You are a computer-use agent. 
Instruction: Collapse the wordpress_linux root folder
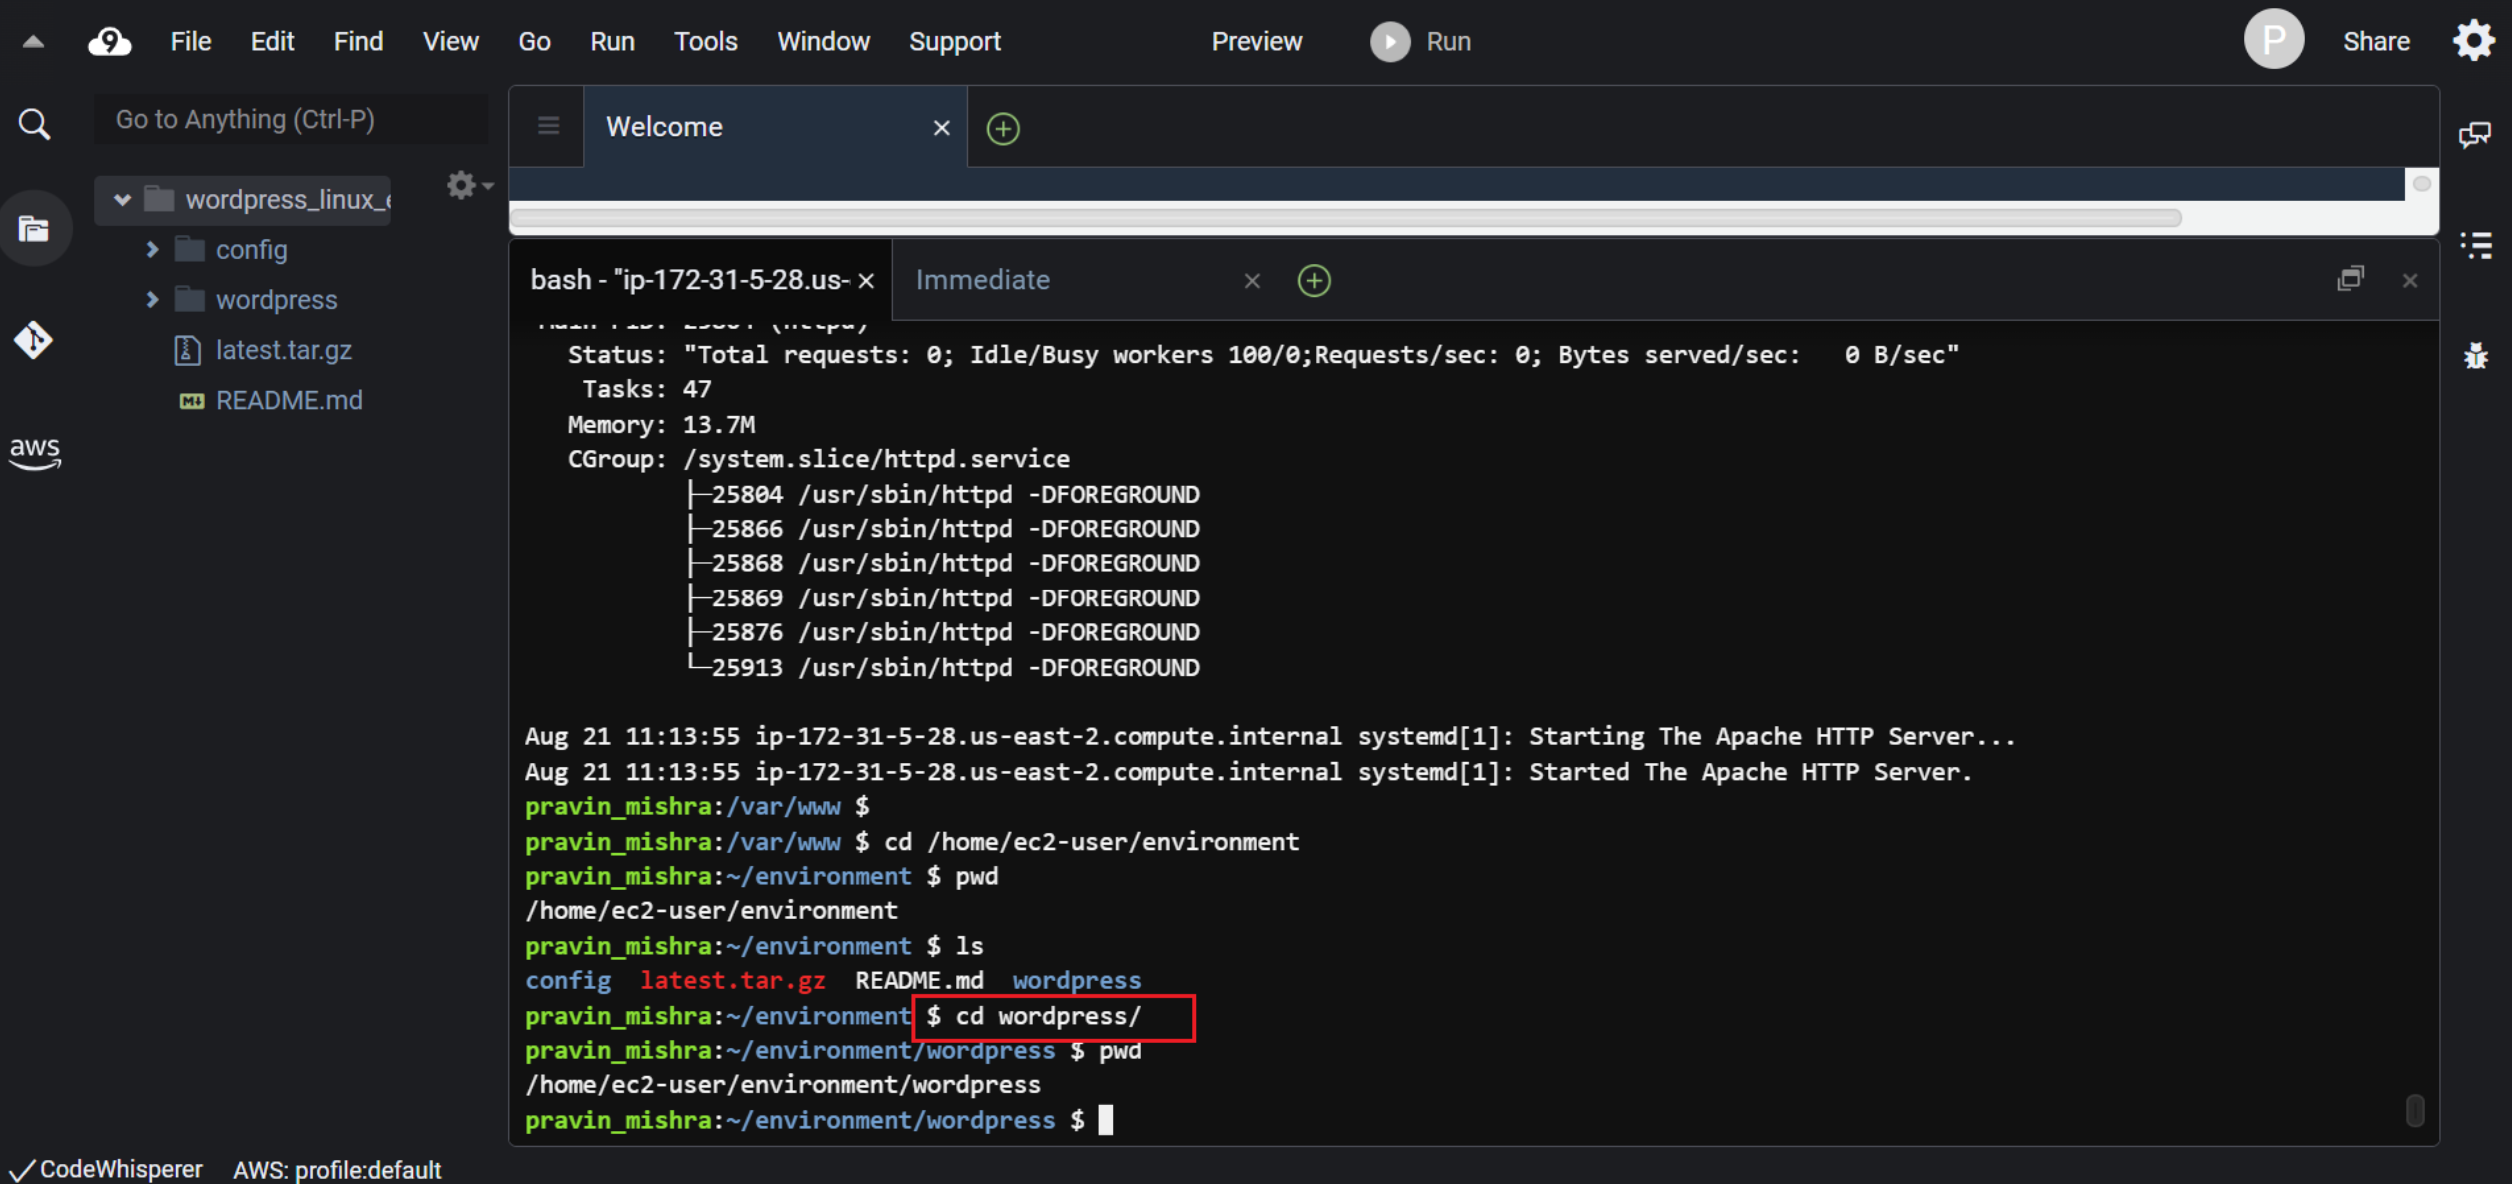[x=122, y=199]
